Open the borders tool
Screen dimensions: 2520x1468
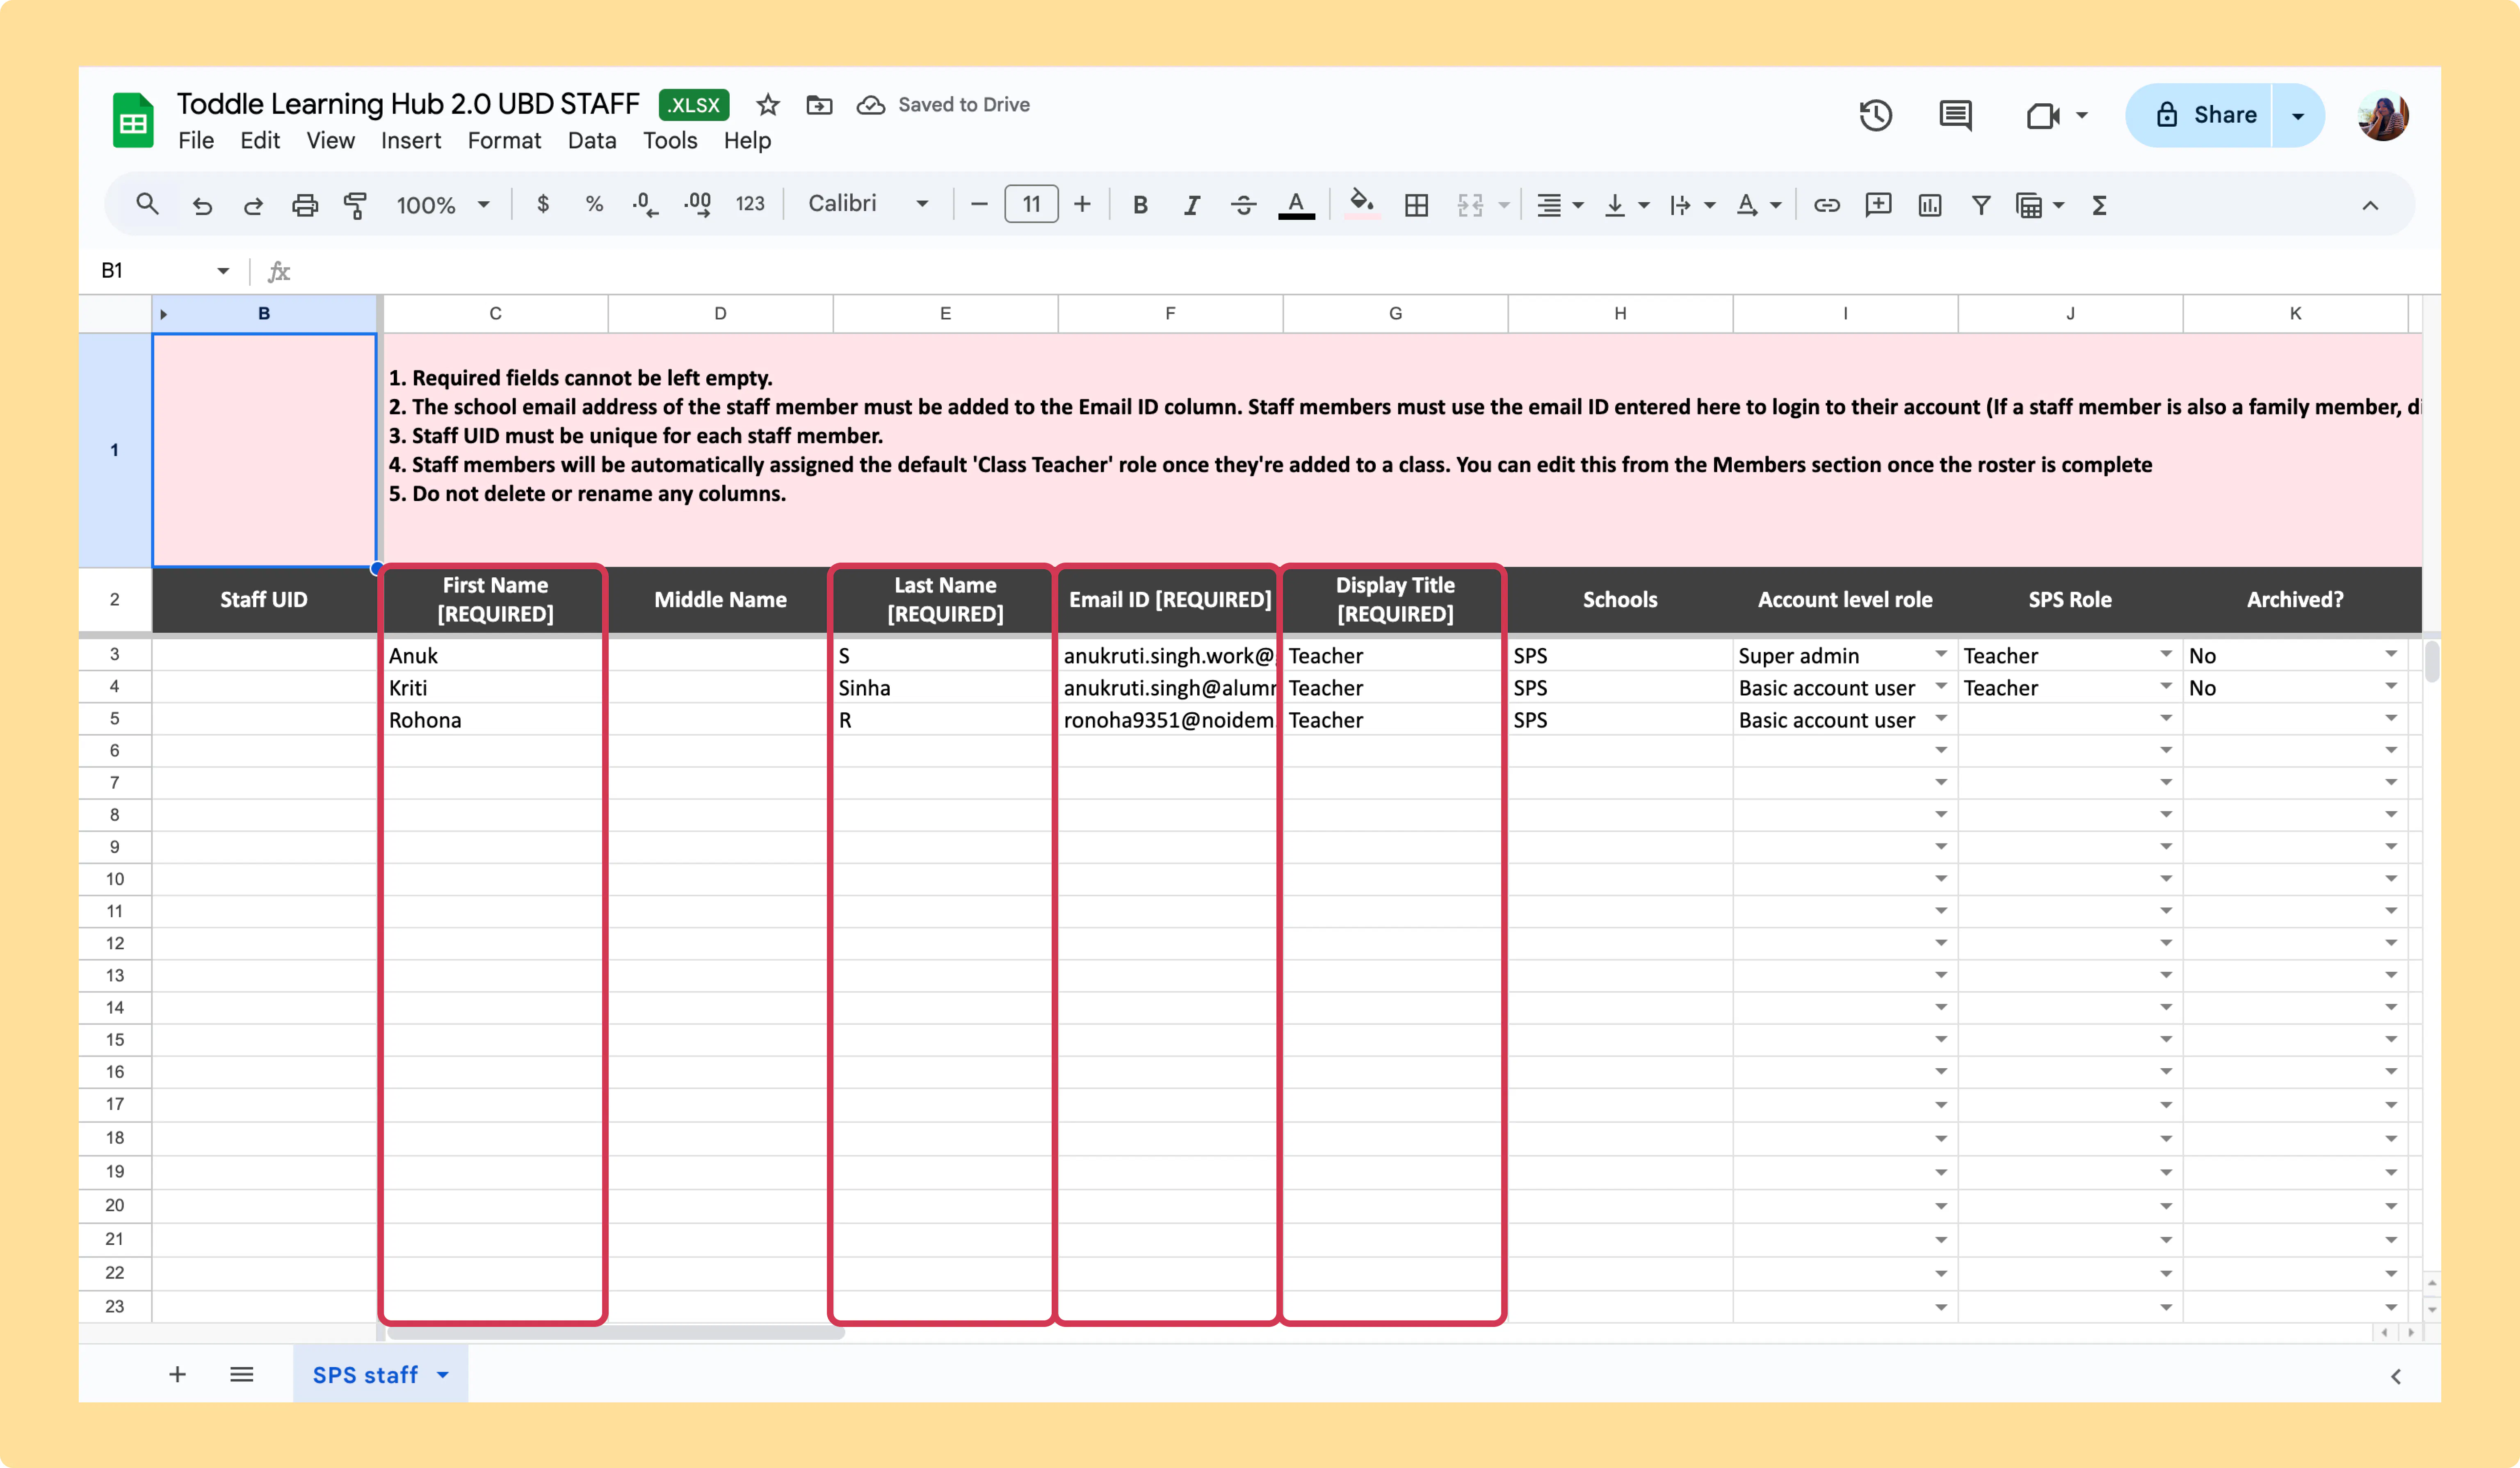coord(1416,206)
